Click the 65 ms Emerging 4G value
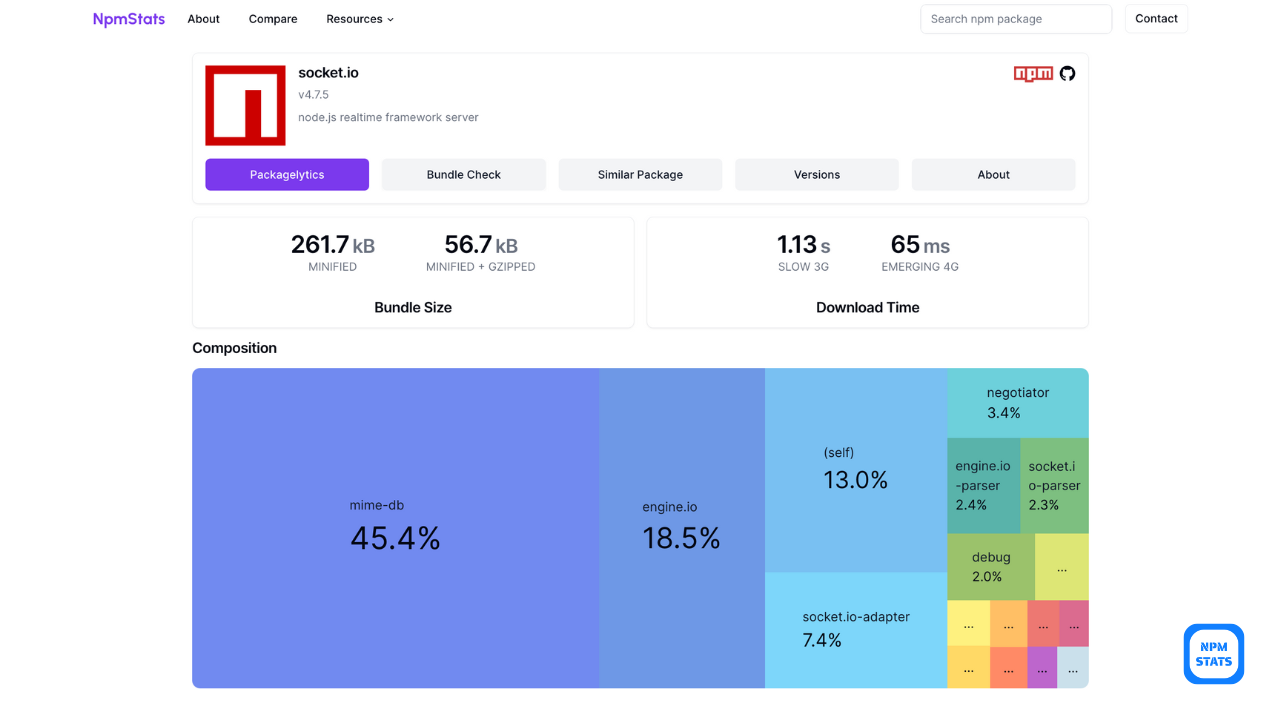Image resolution: width=1280 pixels, height=720 pixels. [920, 245]
